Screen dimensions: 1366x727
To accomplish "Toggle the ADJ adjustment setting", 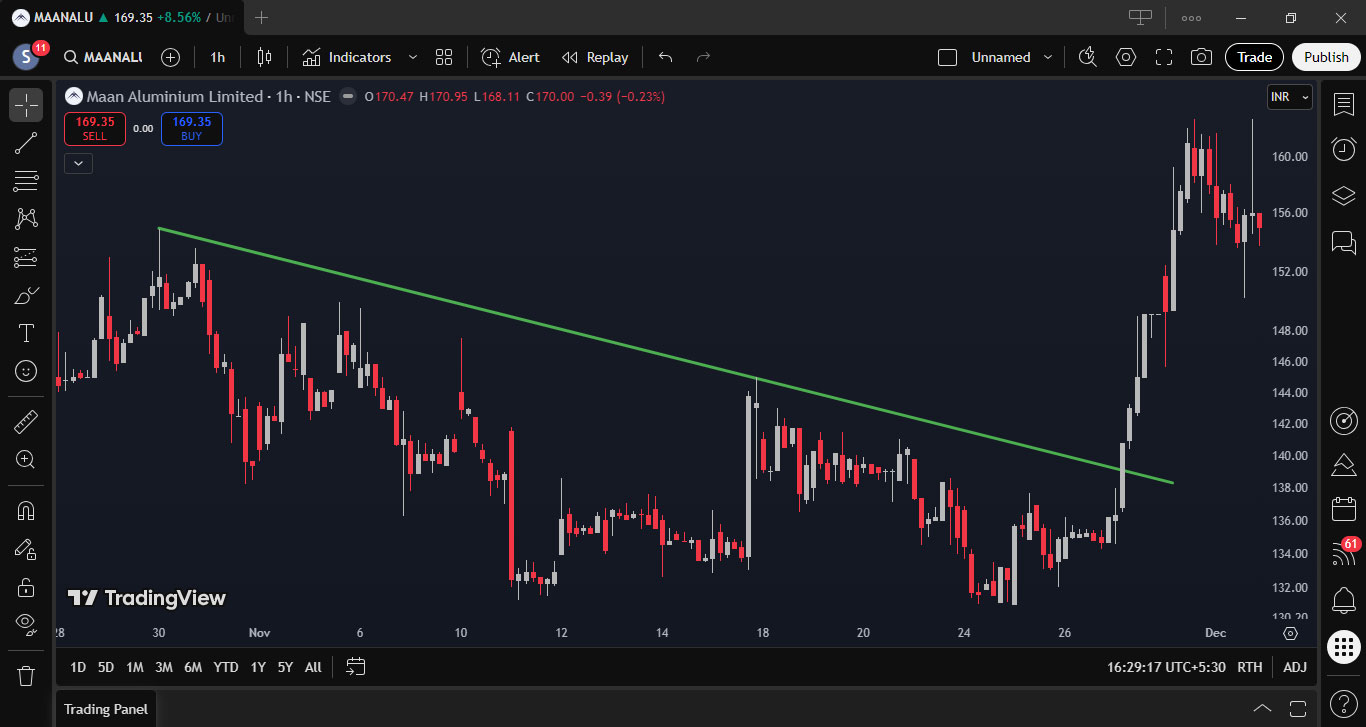I will point(1295,667).
